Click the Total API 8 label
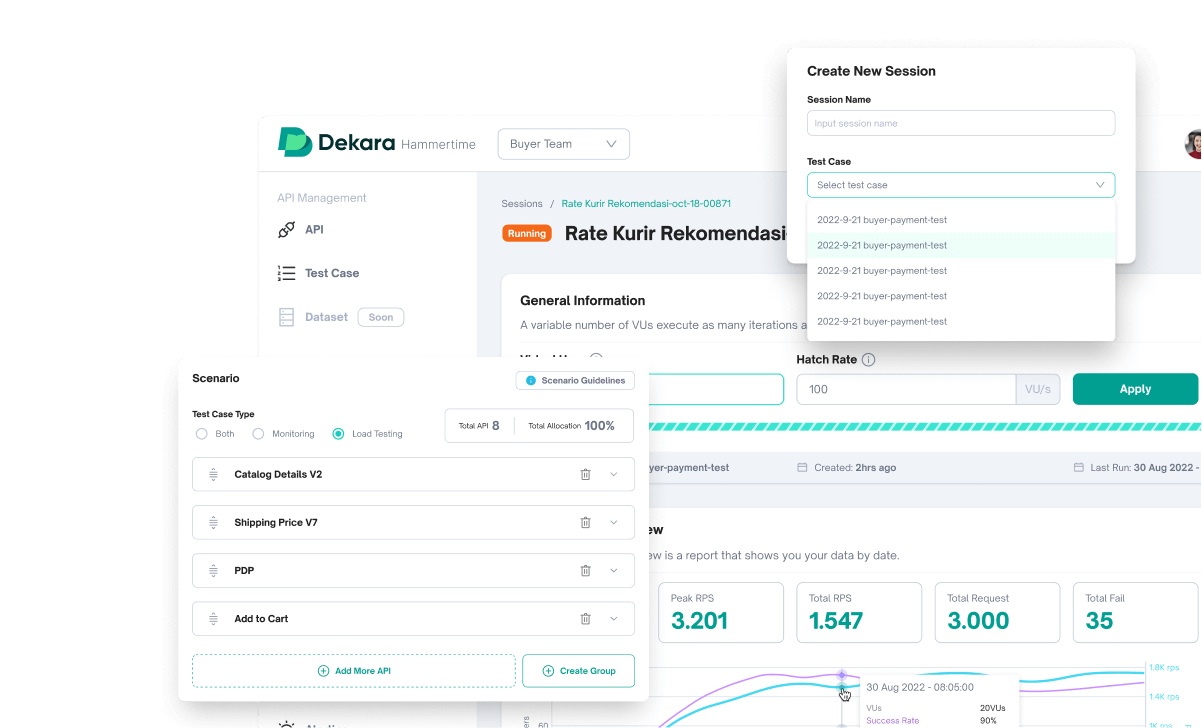 click(x=479, y=426)
